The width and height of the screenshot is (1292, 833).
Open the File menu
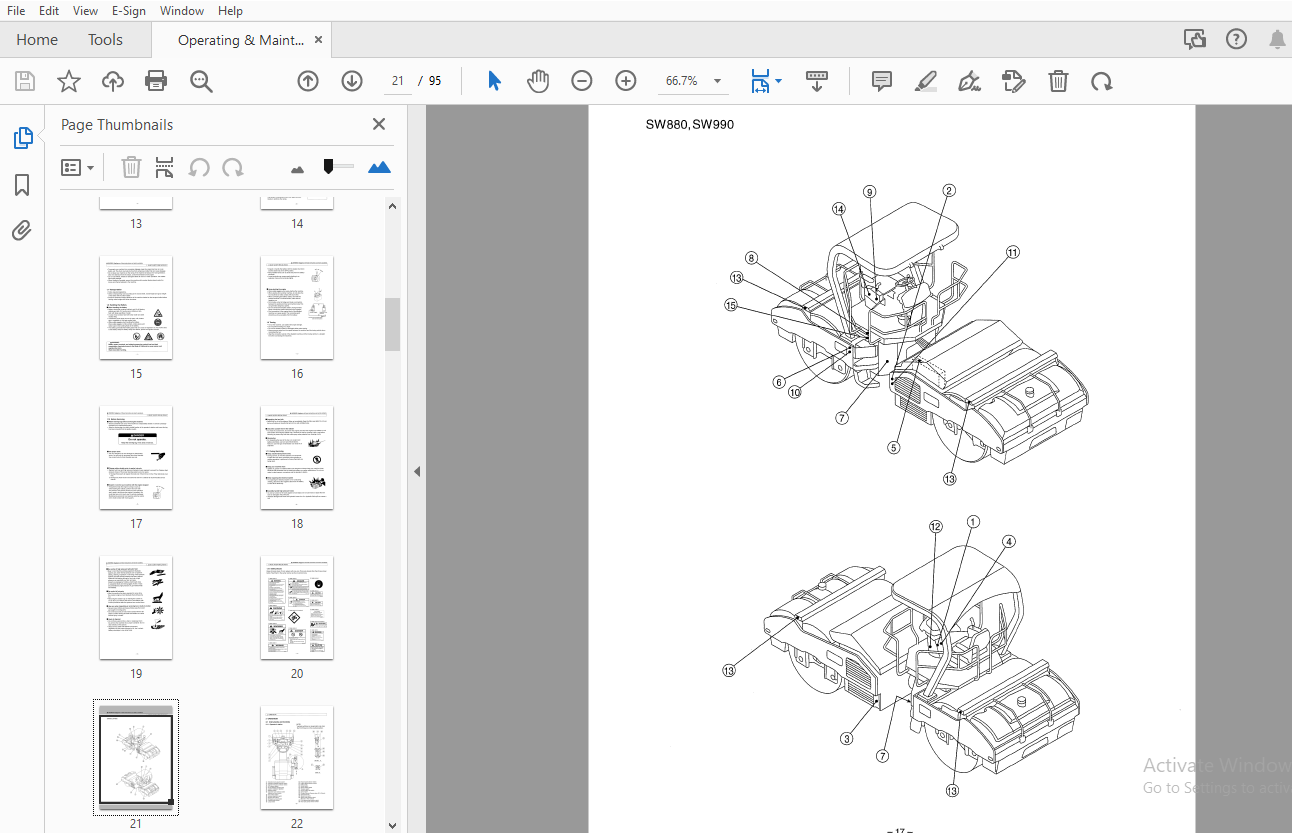pyautogui.click(x=16, y=11)
